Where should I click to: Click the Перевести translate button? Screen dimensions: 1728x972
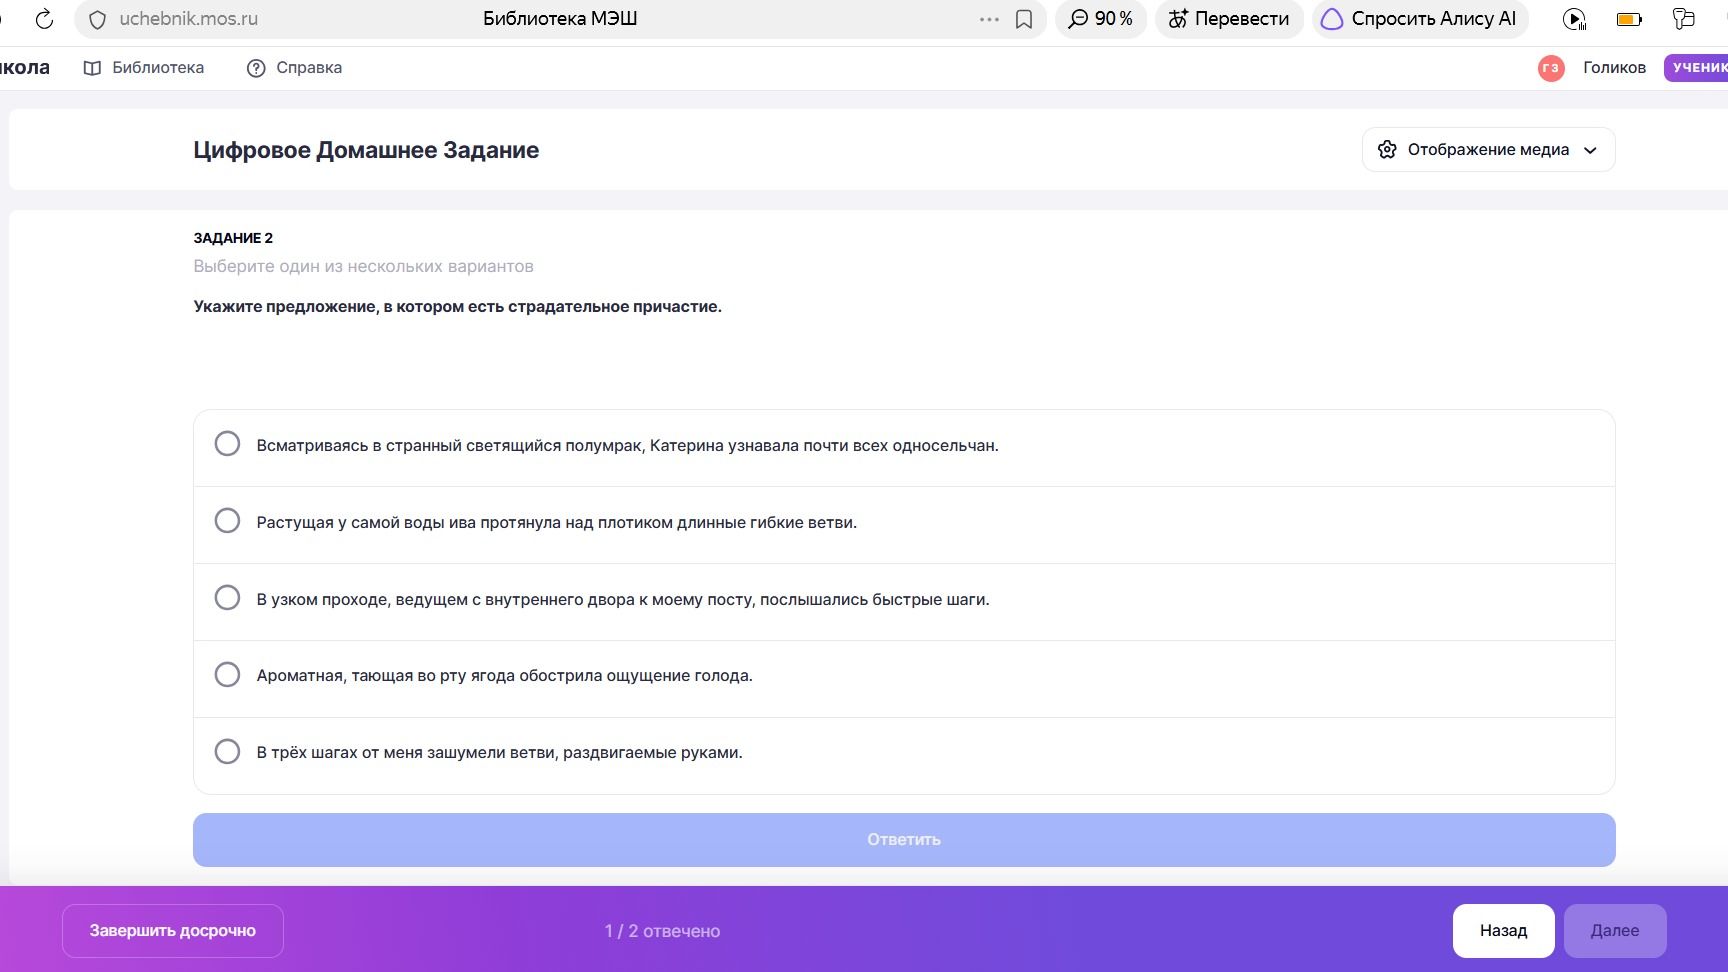[1229, 19]
